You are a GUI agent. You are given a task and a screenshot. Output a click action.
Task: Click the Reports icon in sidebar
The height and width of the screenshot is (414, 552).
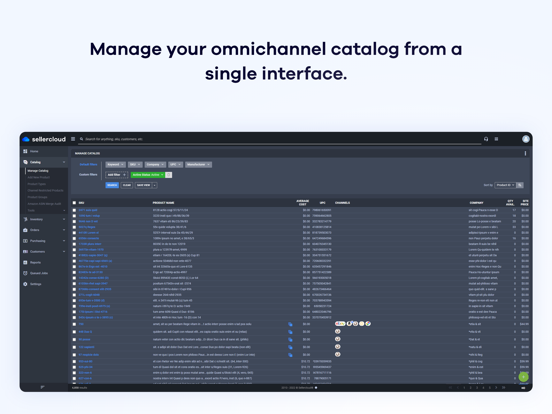pyautogui.click(x=25, y=262)
